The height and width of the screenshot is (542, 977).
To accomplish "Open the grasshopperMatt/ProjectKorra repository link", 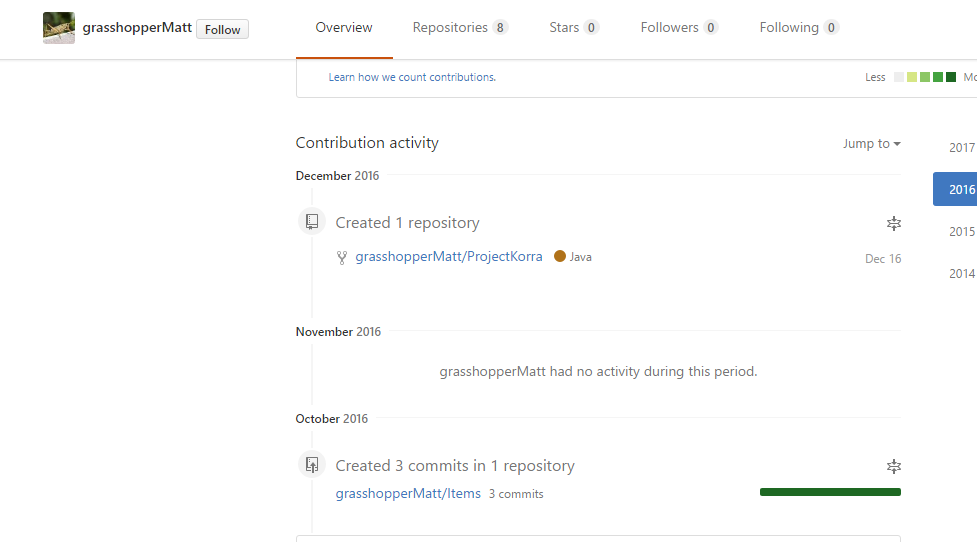I will pyautogui.click(x=449, y=257).
